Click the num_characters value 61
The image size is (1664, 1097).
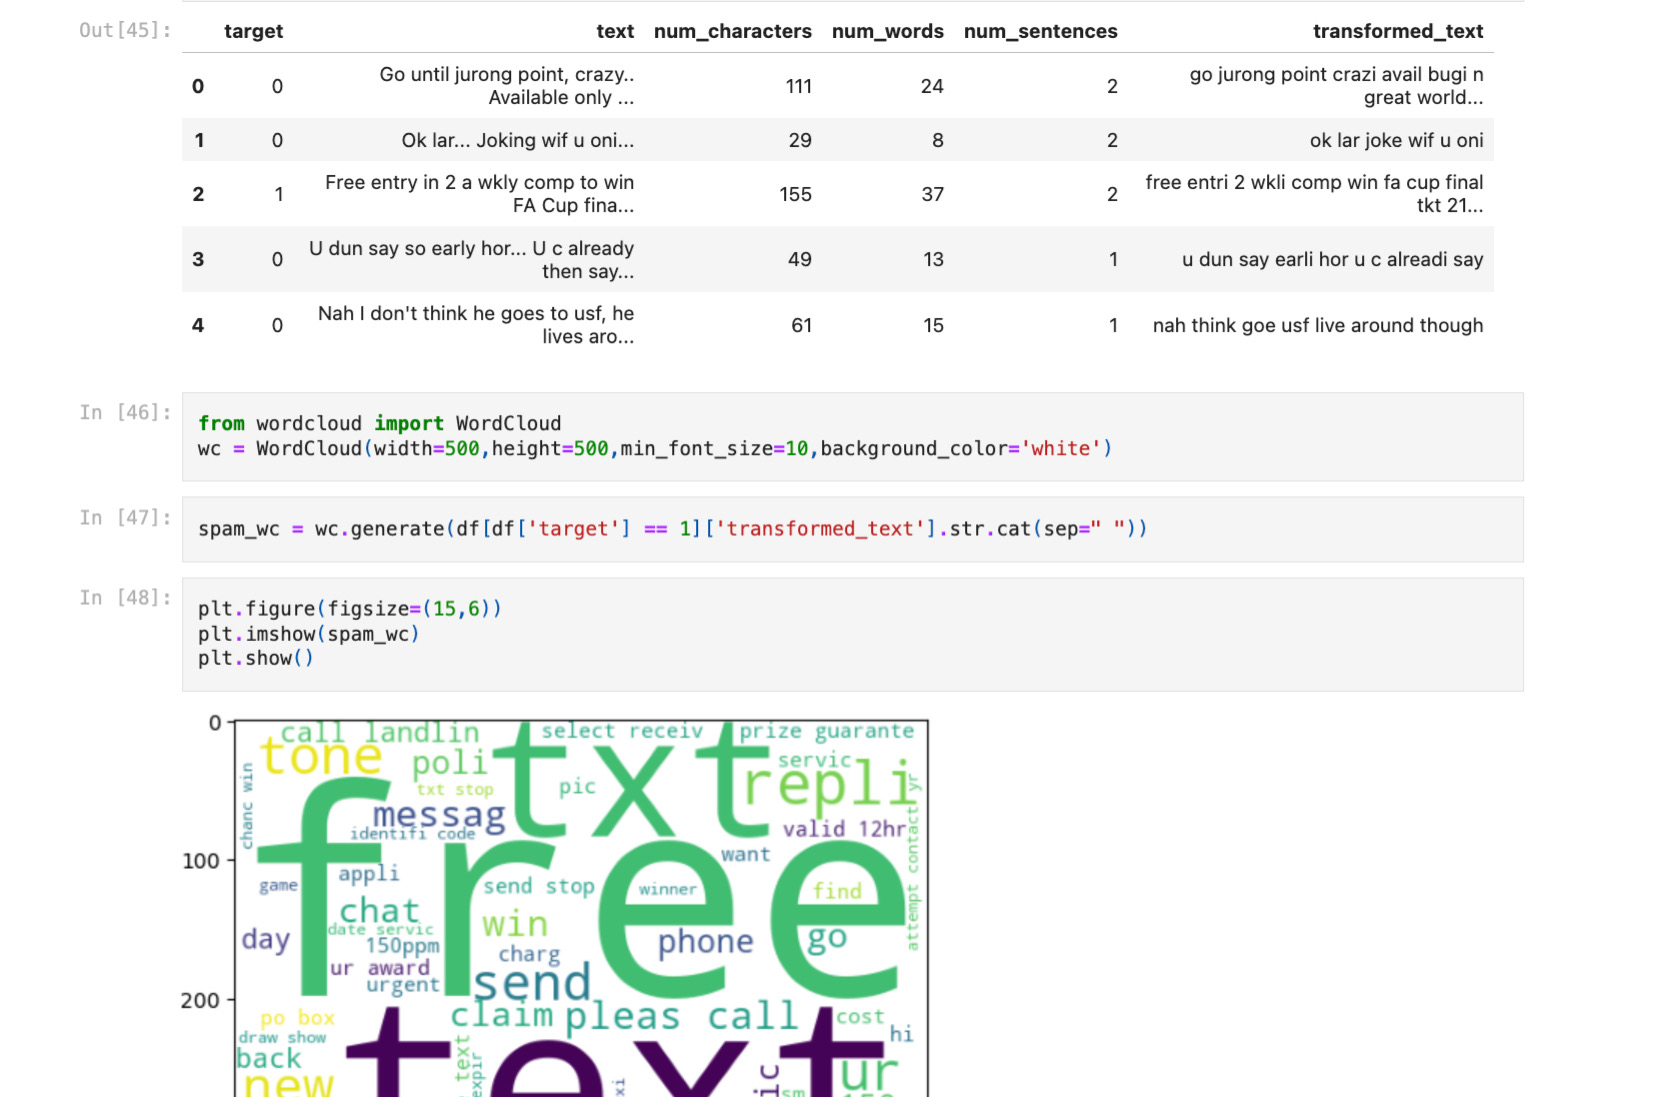pos(801,325)
